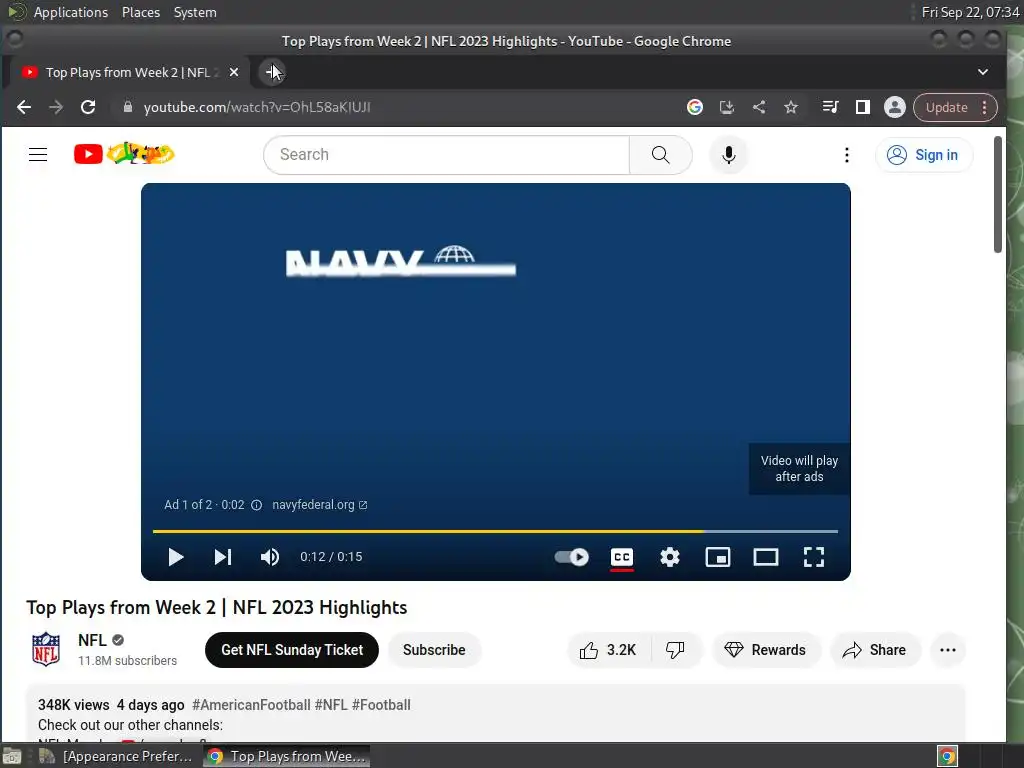
Task: Open the Places menu
Action: coord(141,12)
